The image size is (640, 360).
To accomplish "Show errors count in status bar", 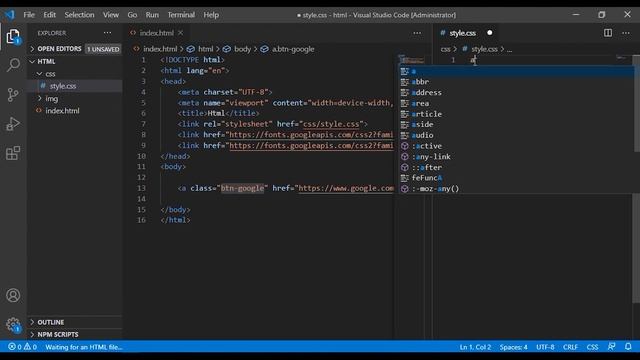I will [x=15, y=347].
